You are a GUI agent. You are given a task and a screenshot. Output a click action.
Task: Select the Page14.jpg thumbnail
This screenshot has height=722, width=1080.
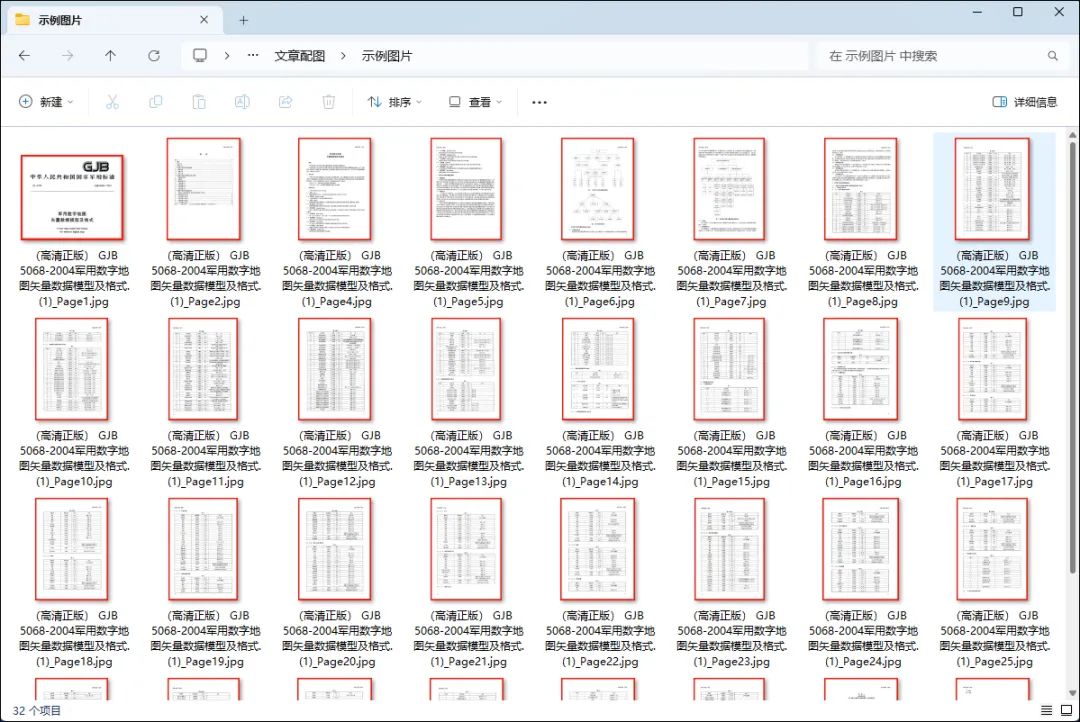(598, 369)
